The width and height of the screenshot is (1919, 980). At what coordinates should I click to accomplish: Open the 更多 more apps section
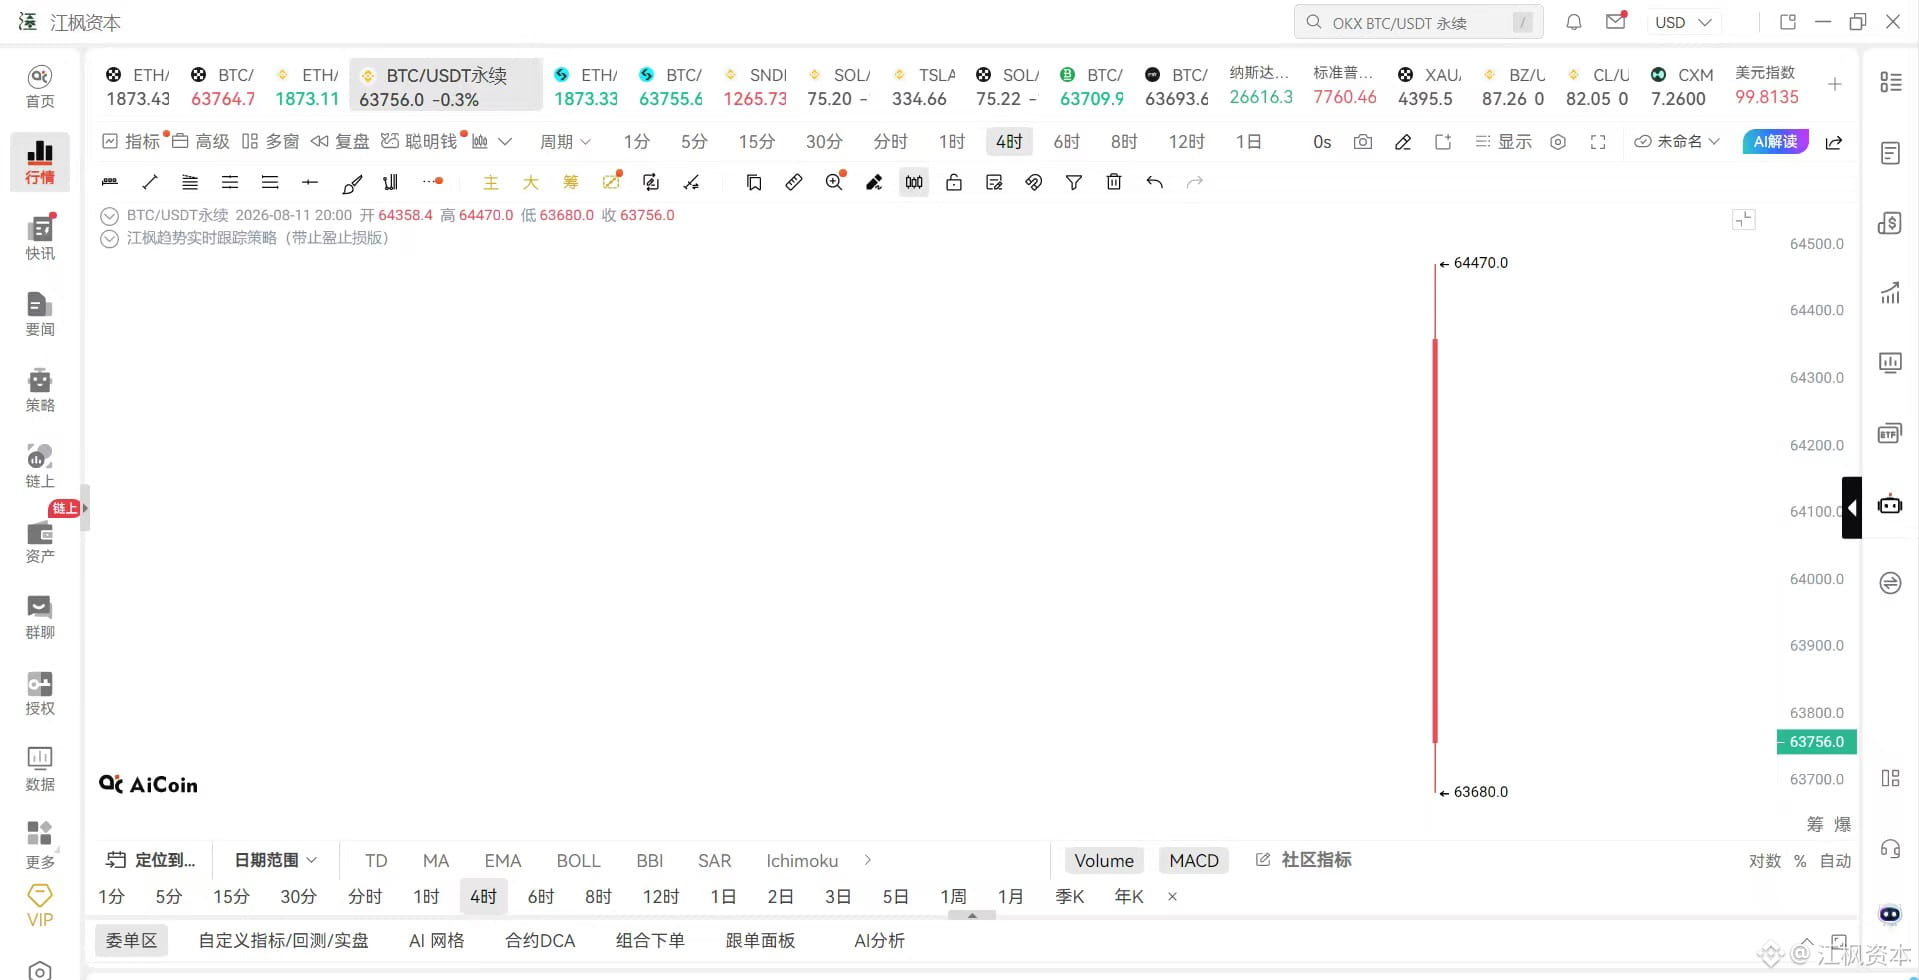click(40, 845)
